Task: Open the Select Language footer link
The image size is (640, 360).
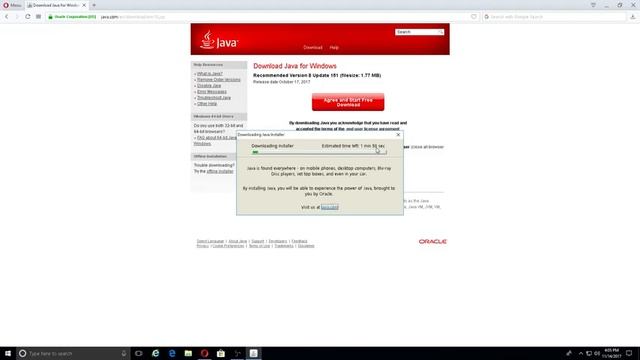Action: (210, 241)
